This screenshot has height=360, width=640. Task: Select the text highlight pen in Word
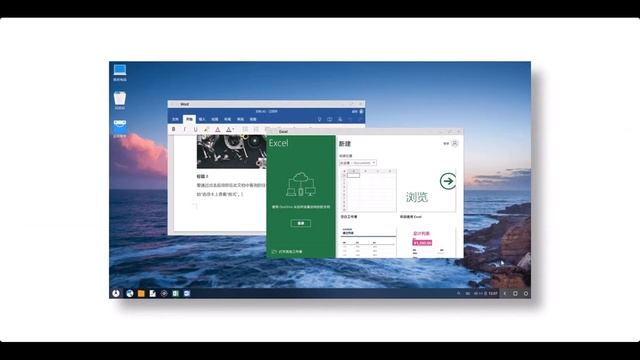click(x=207, y=129)
